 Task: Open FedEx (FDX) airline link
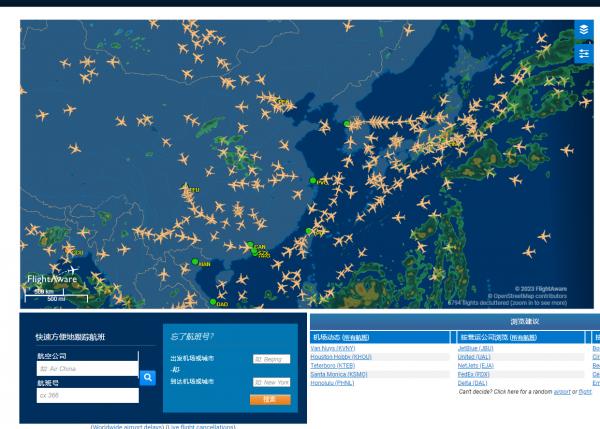[x=472, y=373]
